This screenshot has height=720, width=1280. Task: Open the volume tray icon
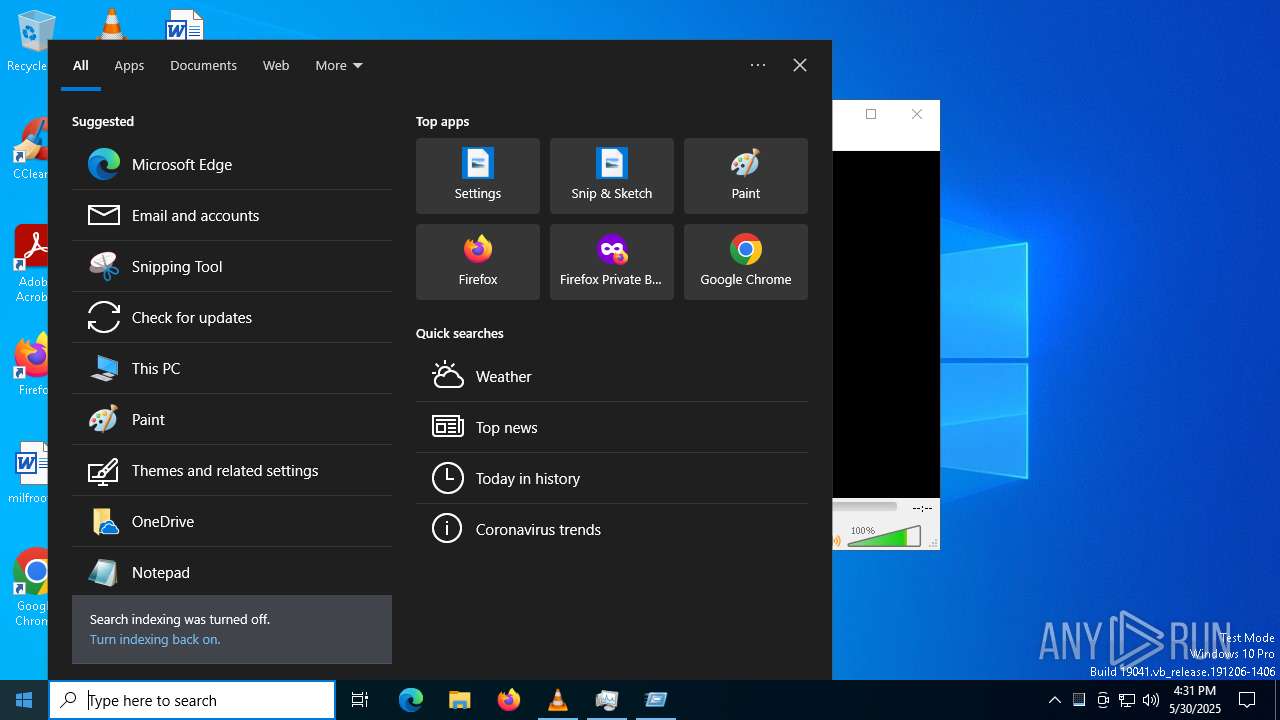(1151, 700)
